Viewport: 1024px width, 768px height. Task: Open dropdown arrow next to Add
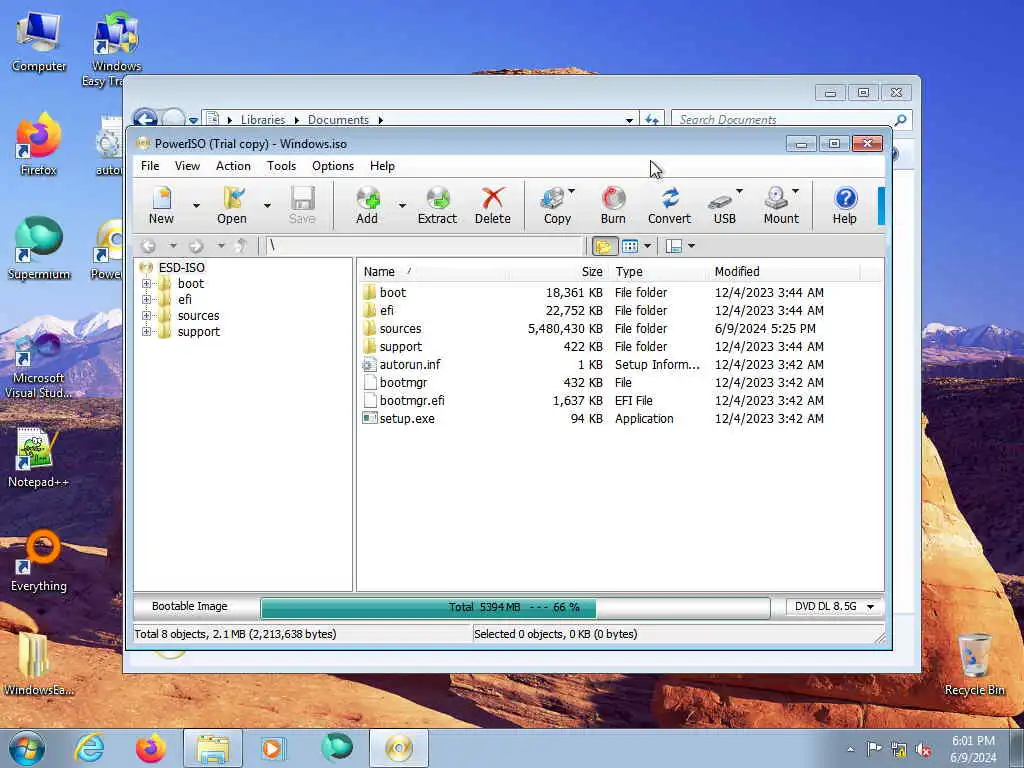click(402, 206)
